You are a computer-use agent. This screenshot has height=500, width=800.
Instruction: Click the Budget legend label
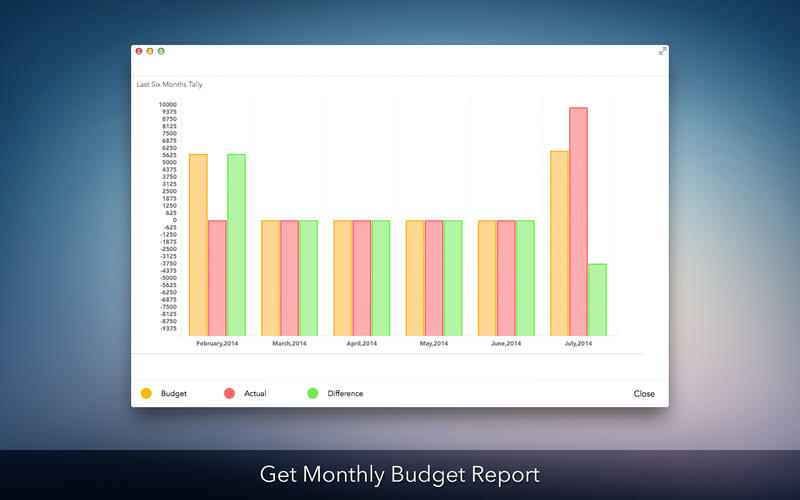click(174, 393)
